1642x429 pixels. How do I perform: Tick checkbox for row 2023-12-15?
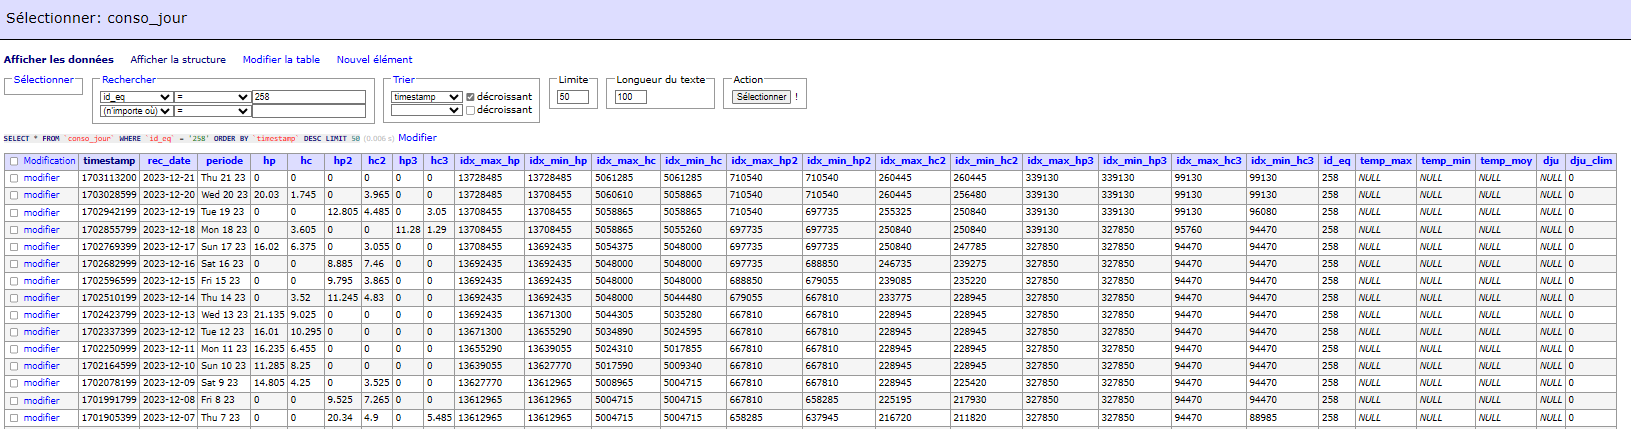coord(14,281)
